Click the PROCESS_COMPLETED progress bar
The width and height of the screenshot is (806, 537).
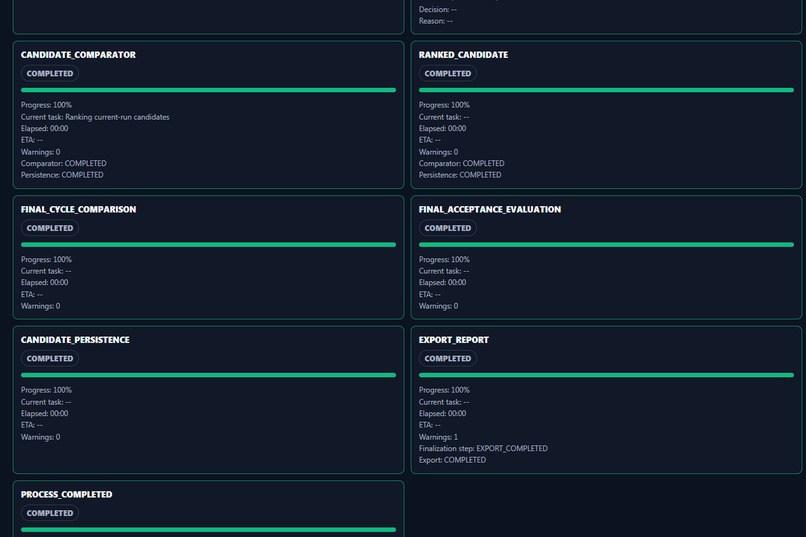point(208,530)
